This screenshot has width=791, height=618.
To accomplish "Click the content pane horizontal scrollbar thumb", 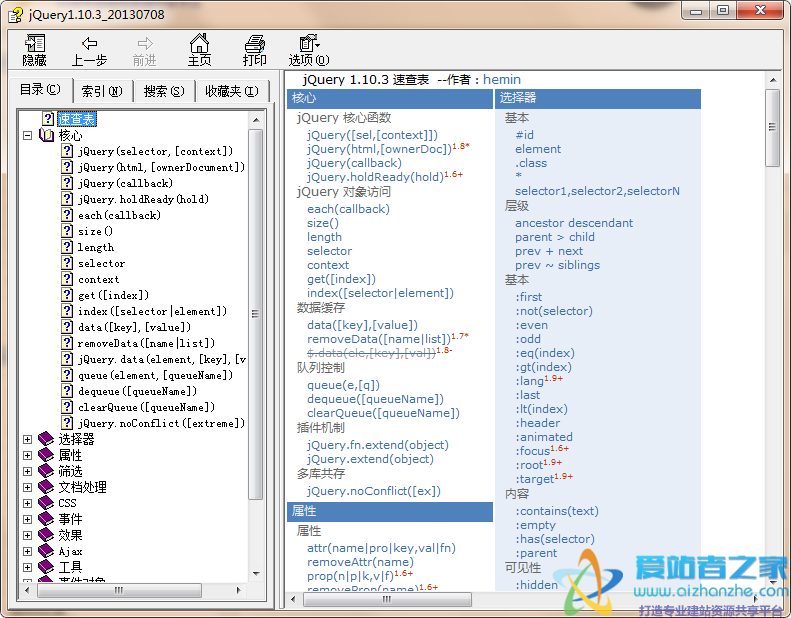I will pyautogui.click(x=387, y=599).
